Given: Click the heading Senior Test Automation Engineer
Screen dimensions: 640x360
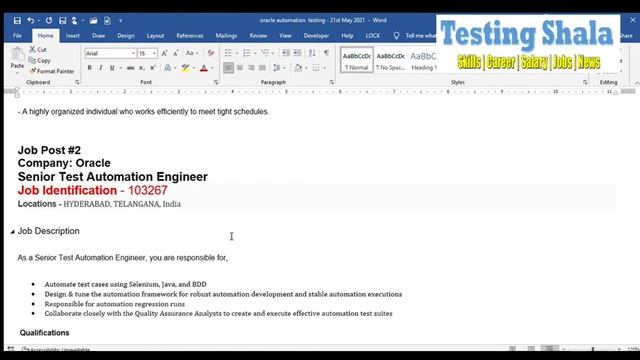Looking at the screenshot, I should coord(113,177).
